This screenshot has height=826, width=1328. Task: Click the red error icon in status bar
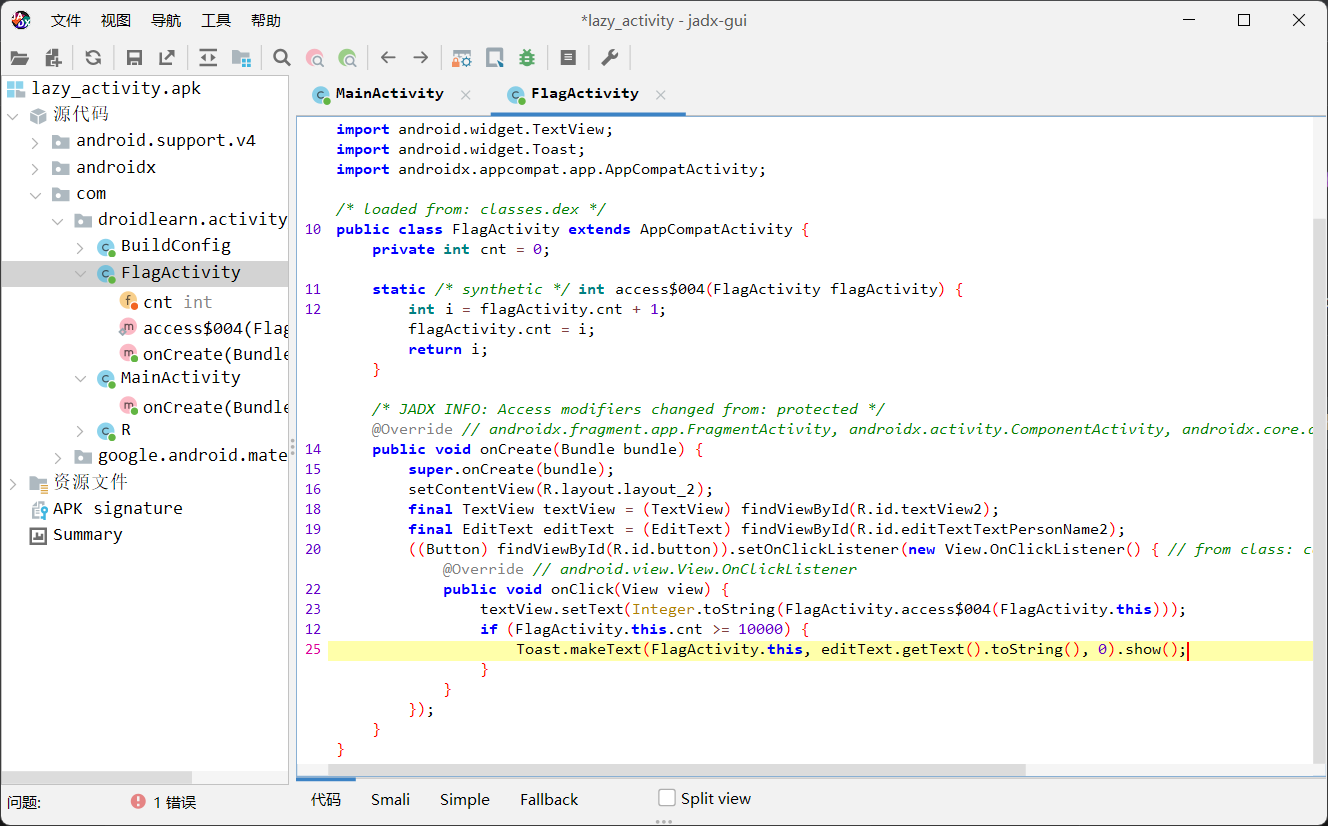coord(138,802)
